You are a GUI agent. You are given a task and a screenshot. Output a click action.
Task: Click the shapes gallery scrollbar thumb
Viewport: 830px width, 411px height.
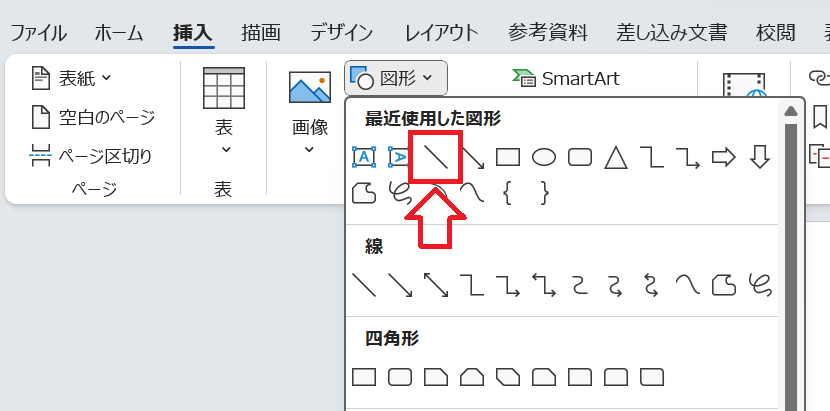coord(791,265)
